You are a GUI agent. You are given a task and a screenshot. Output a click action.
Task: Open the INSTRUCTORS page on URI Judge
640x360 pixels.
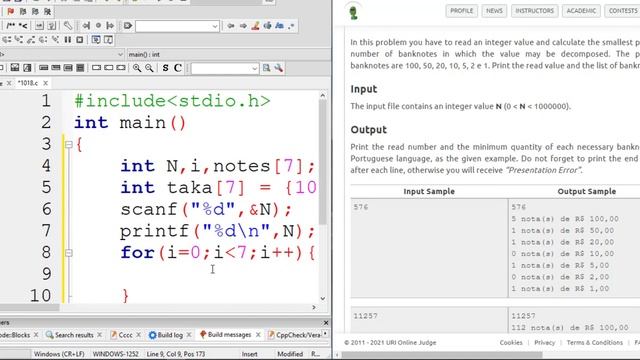[x=534, y=11]
